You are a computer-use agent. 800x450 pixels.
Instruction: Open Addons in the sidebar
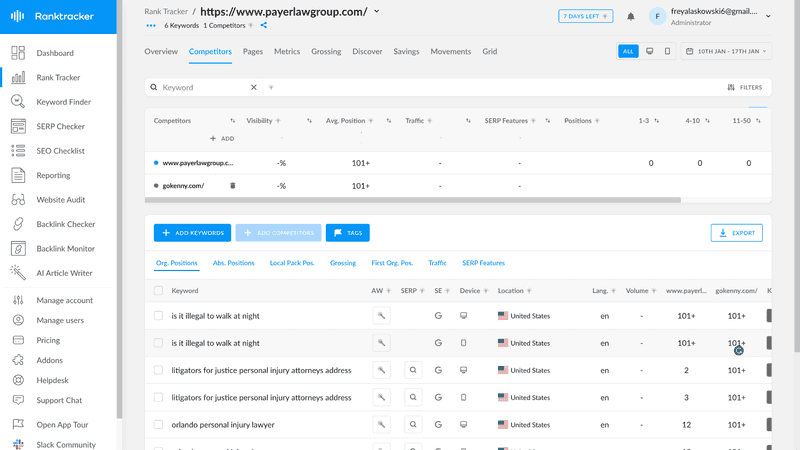click(49, 360)
